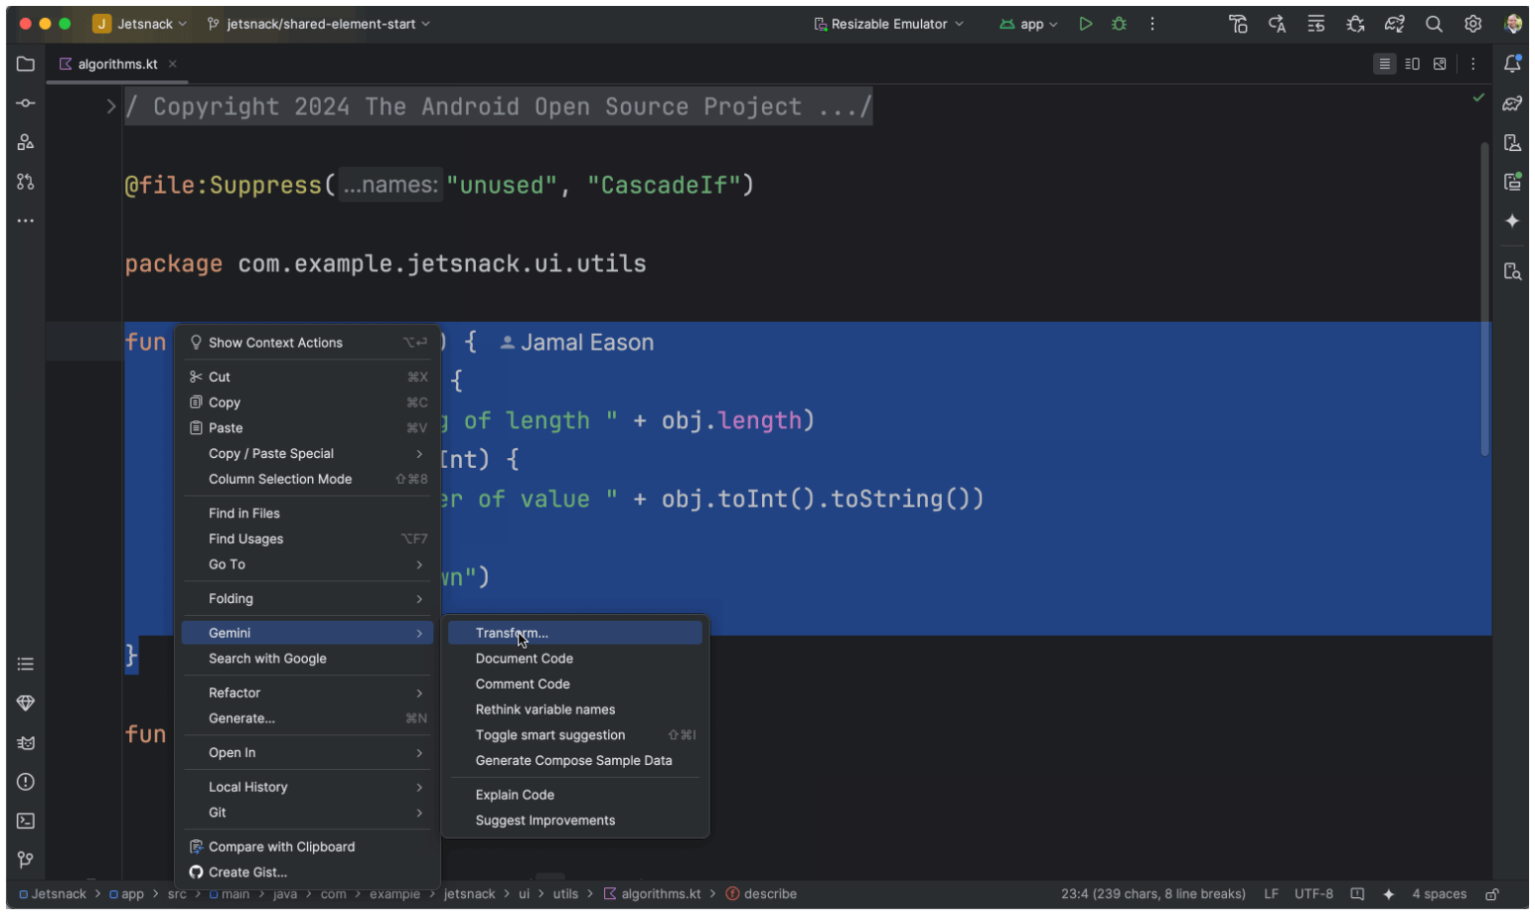Open the Terminal tool window

click(x=26, y=821)
